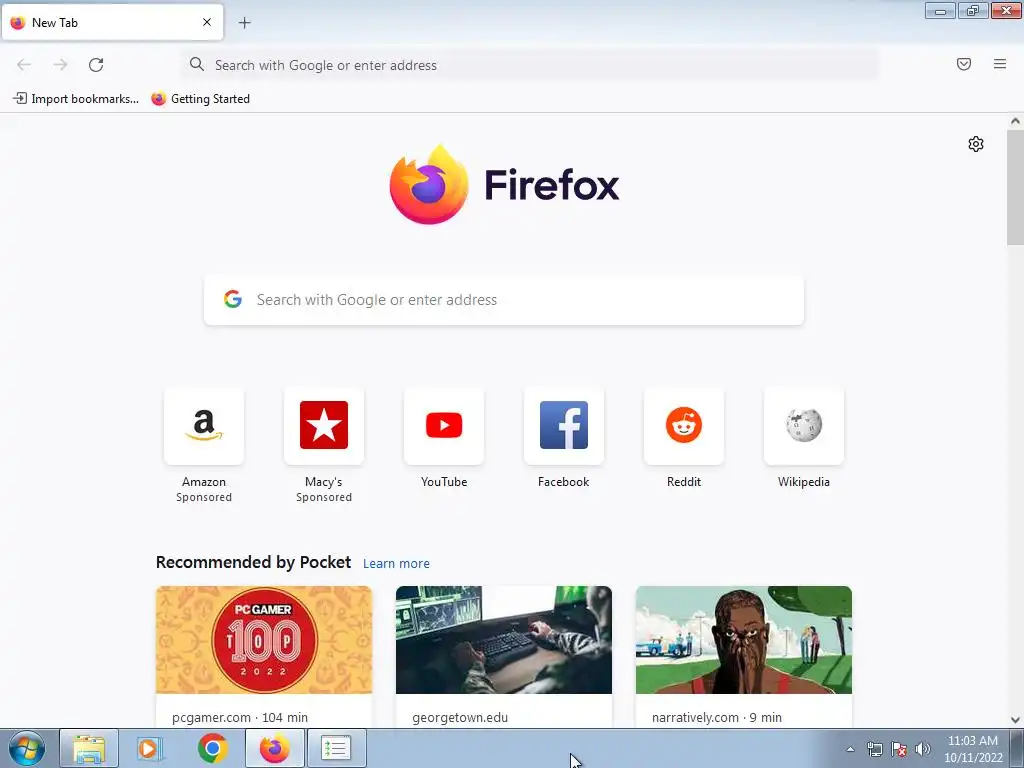Click the address bar search field
This screenshot has width=1024, height=768.
point(531,65)
